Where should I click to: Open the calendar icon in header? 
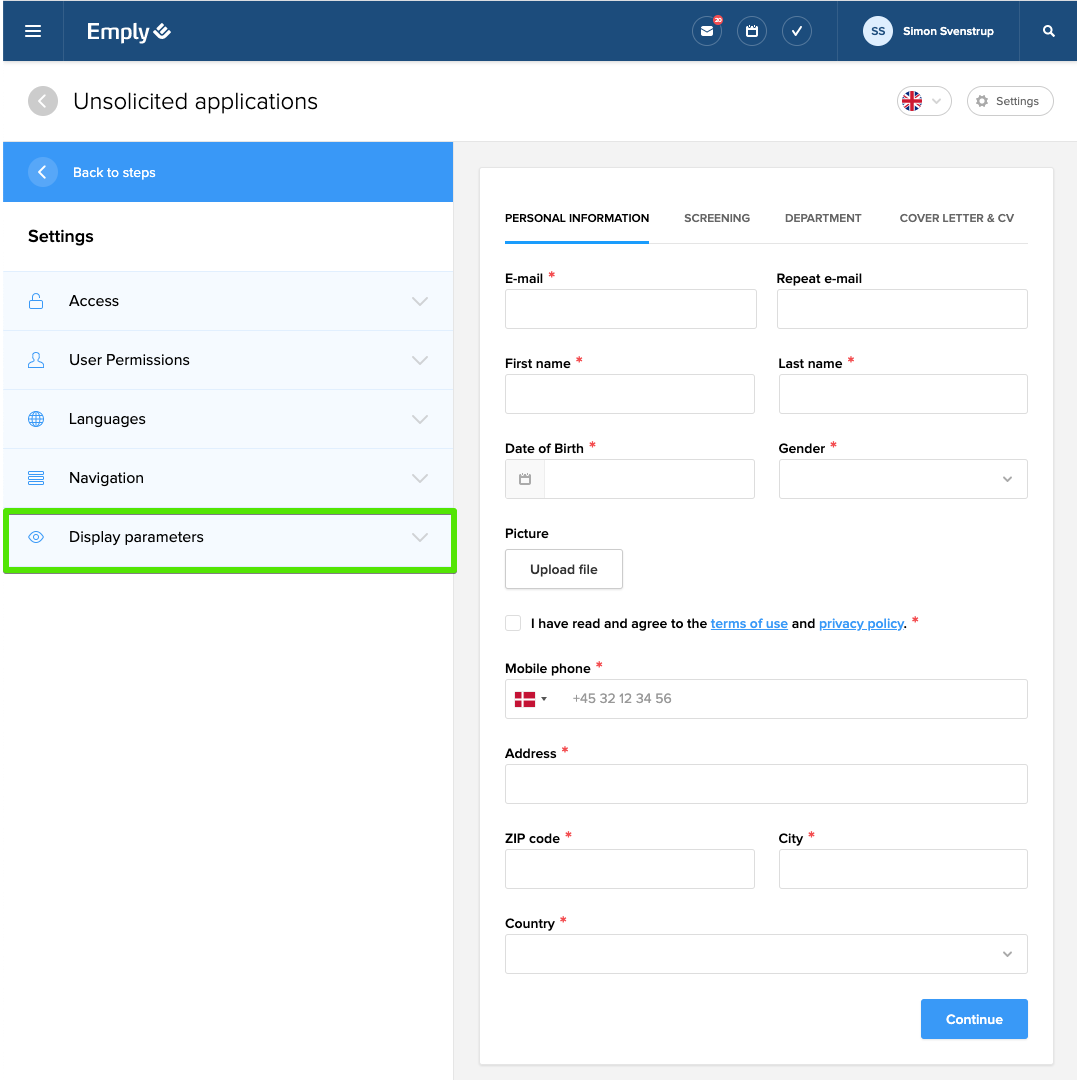752,31
